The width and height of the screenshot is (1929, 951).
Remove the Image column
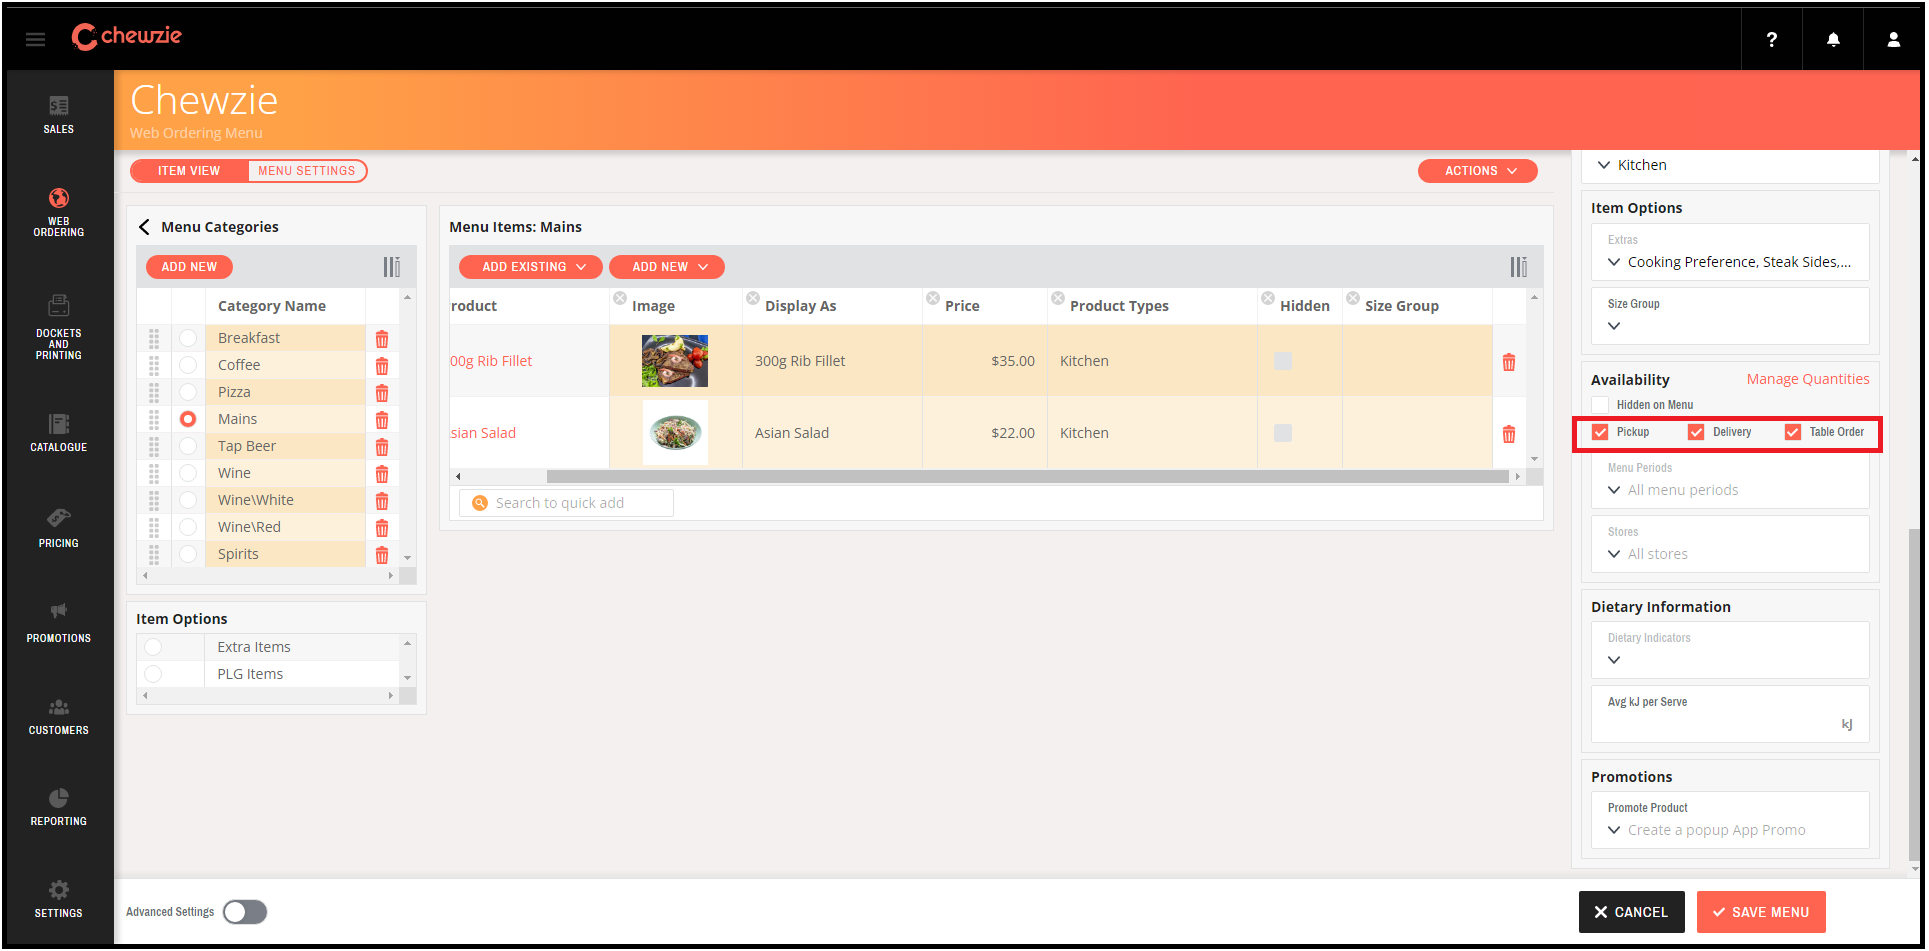(x=620, y=298)
